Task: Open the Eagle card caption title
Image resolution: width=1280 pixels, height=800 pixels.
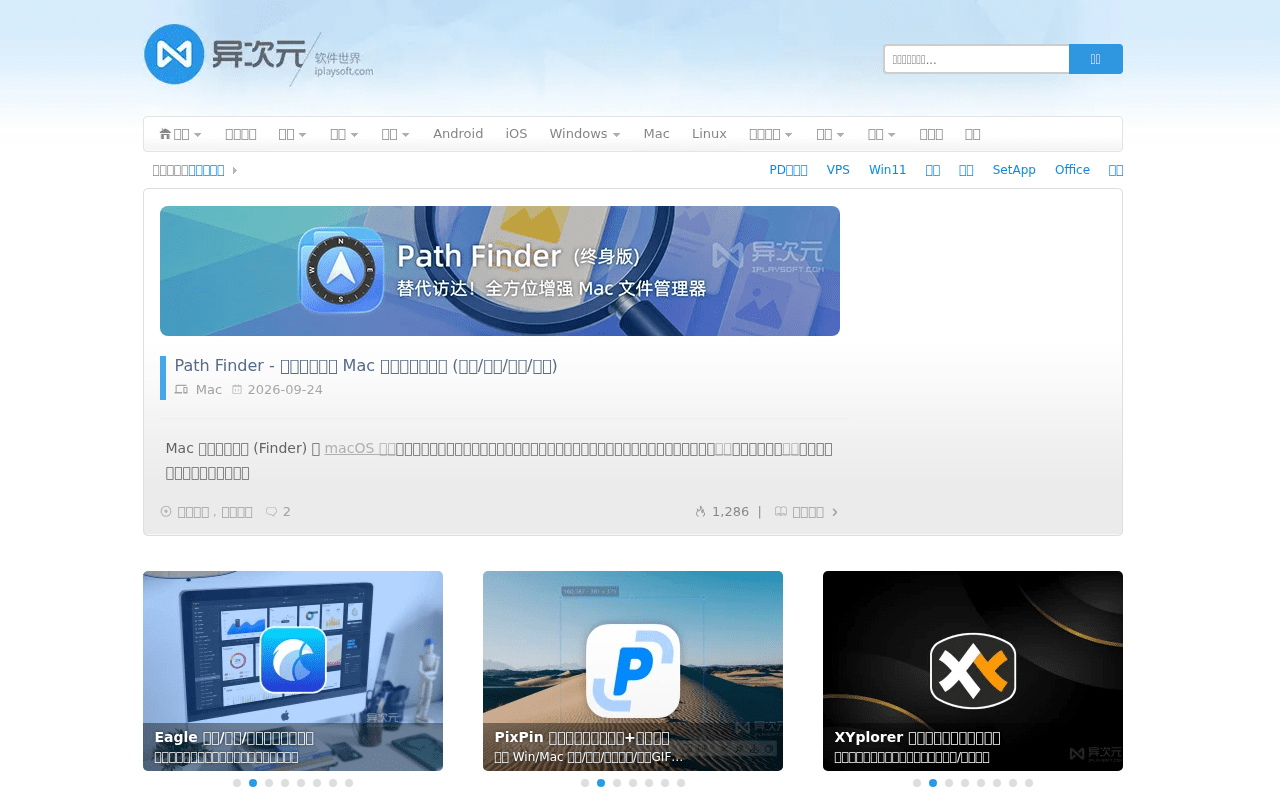Action: click(234, 738)
